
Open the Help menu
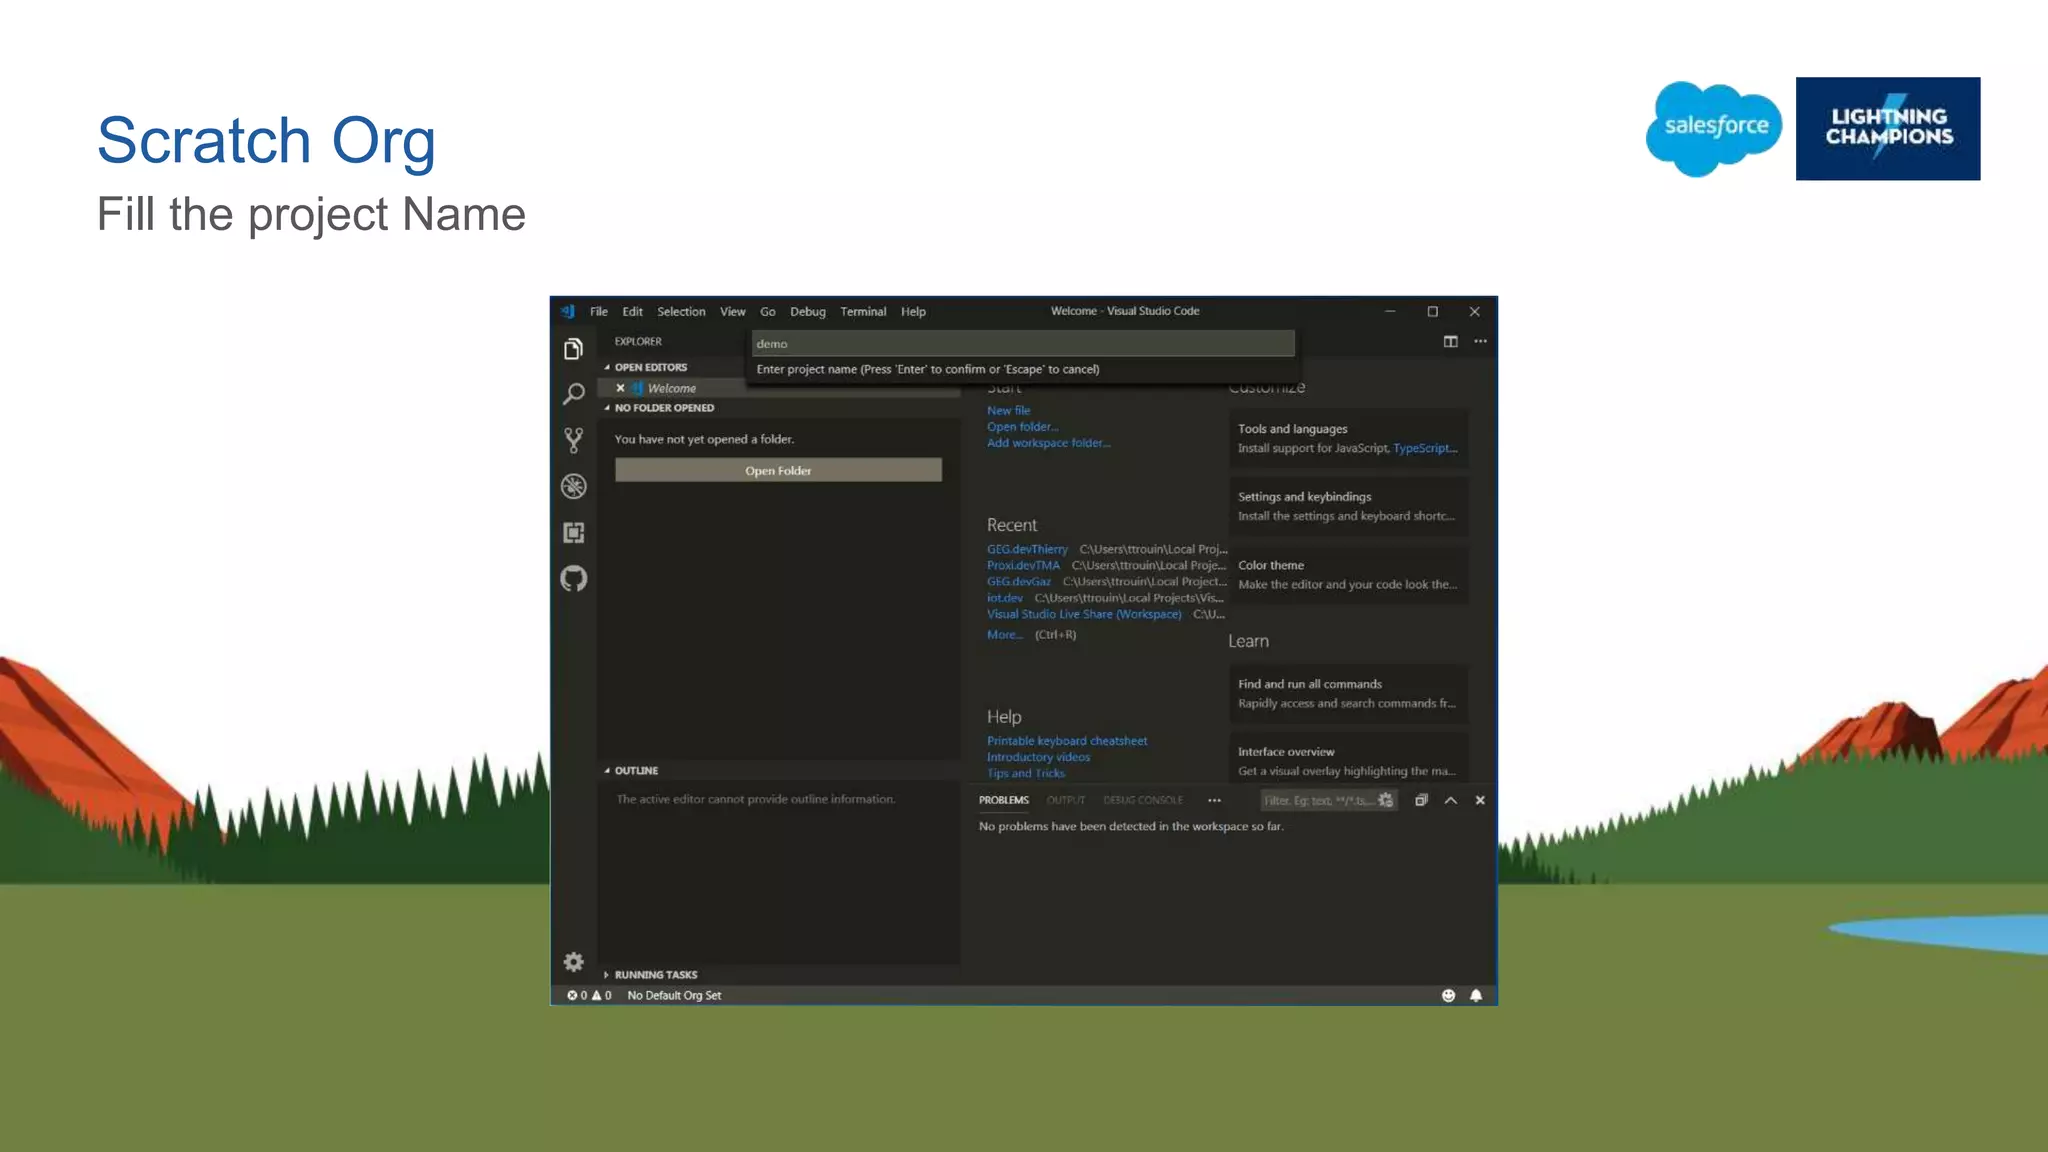[913, 311]
